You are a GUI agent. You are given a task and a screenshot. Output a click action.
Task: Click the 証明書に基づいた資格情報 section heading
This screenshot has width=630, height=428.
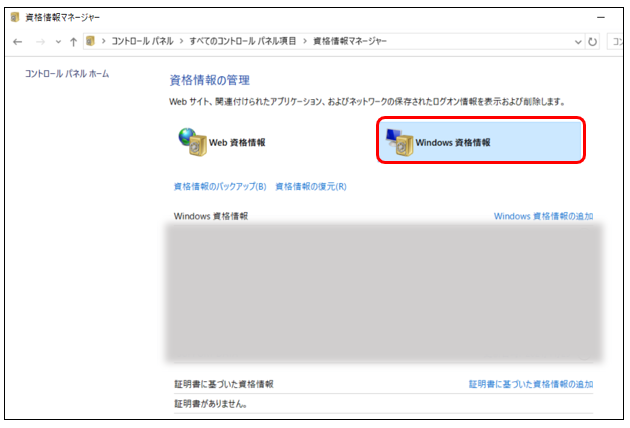[224, 384]
